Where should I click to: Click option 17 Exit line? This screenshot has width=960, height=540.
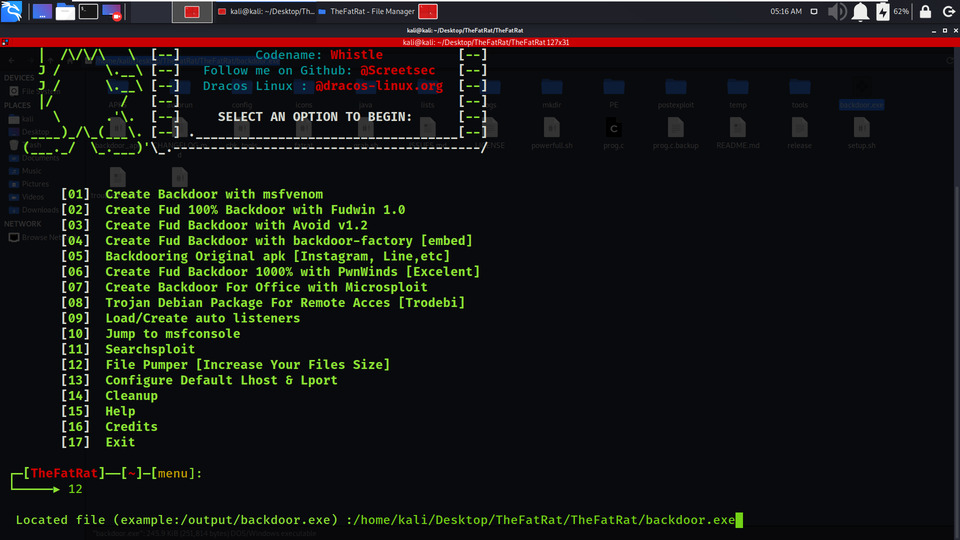(98, 442)
